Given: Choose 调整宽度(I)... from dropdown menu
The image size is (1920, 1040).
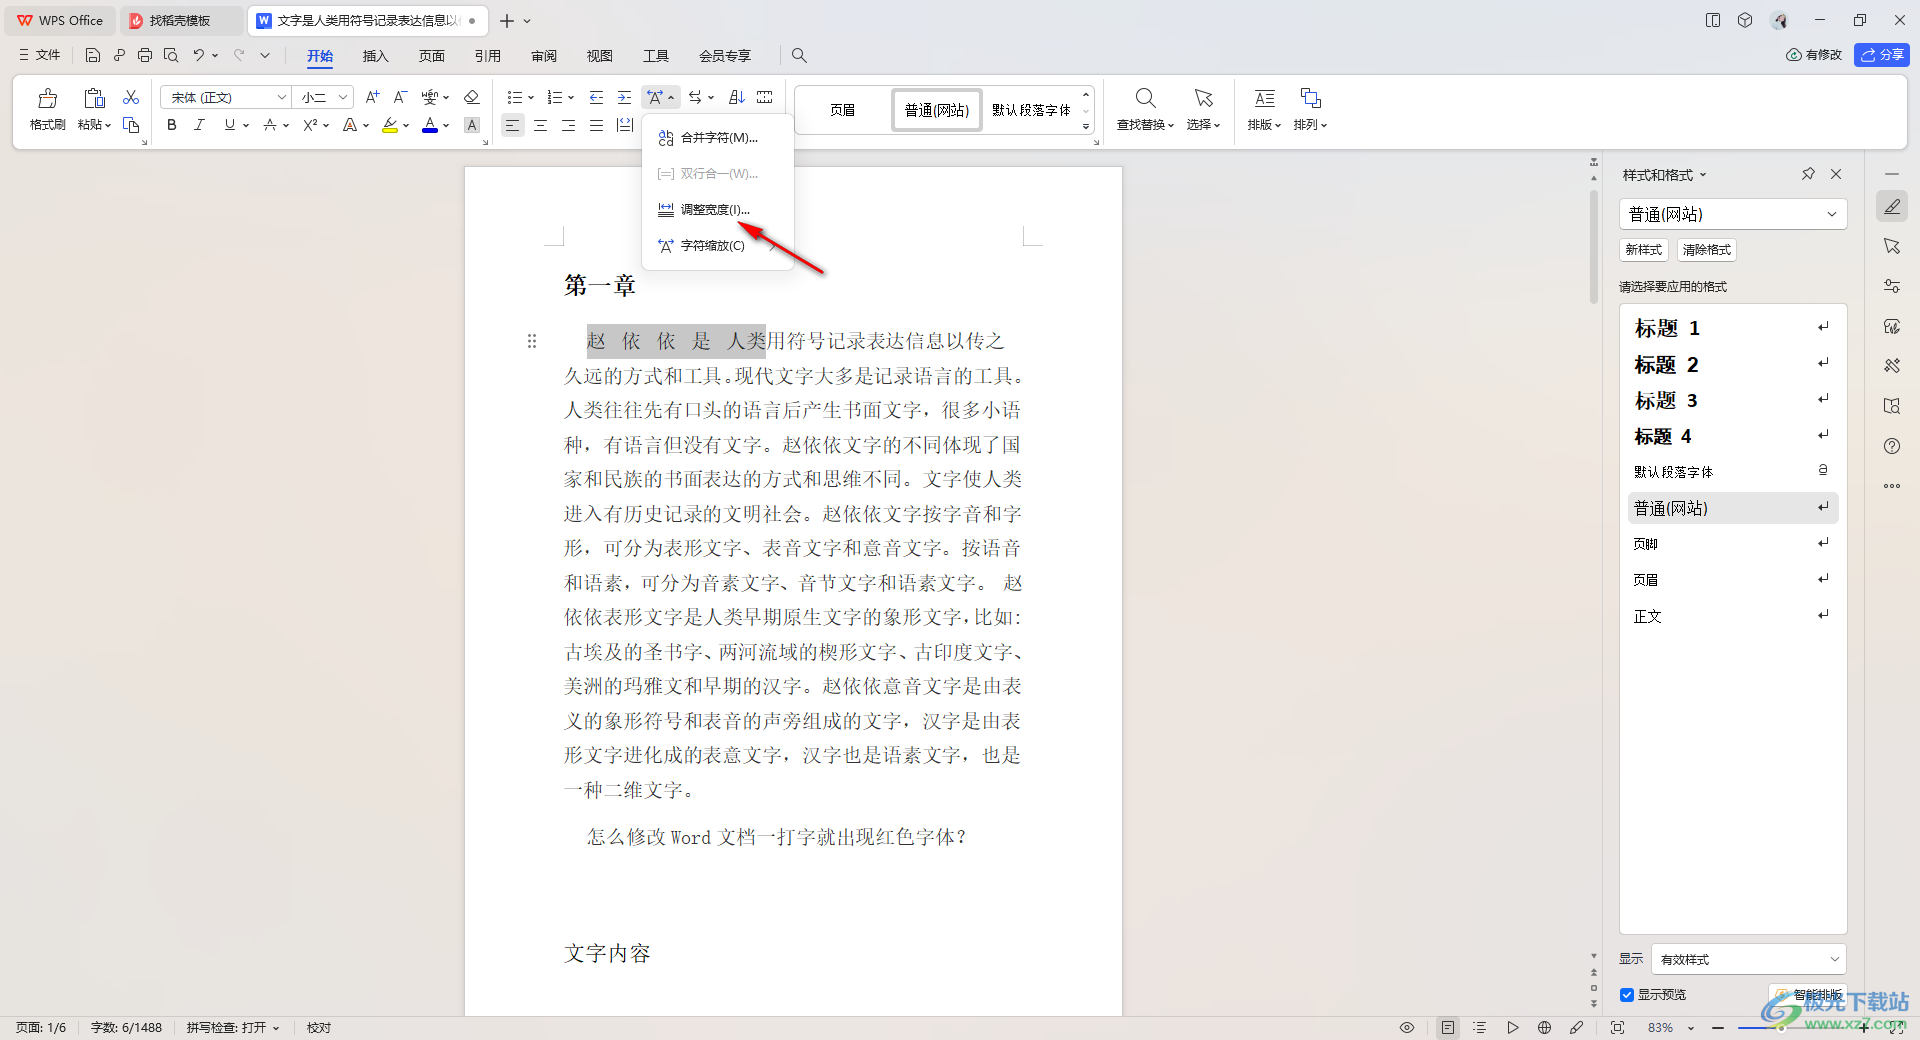Looking at the screenshot, I should click(717, 209).
